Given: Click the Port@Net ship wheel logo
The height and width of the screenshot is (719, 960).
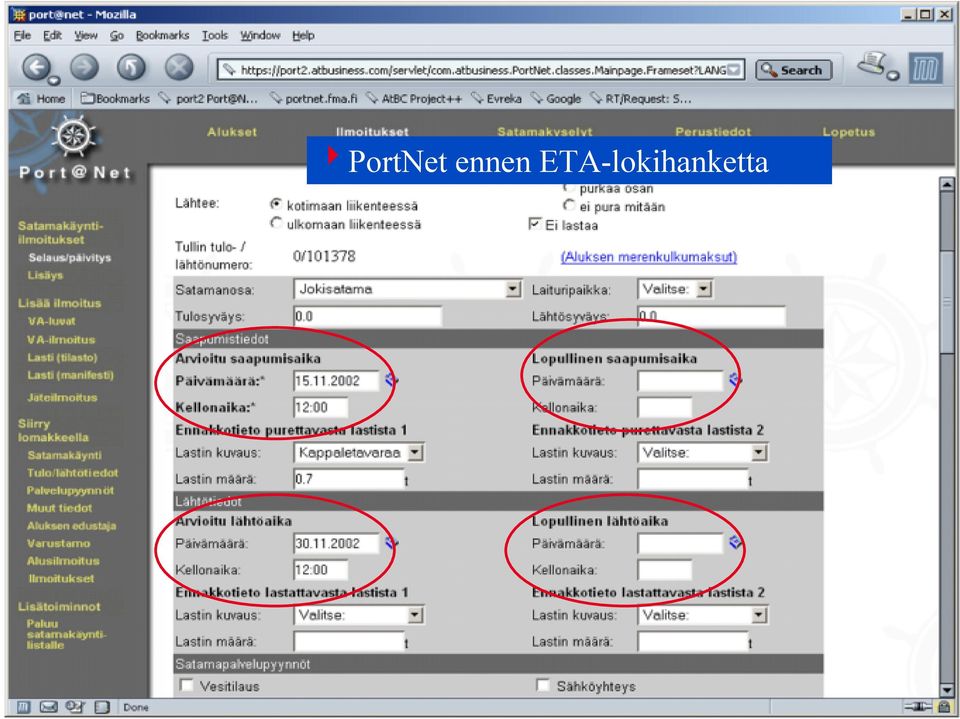Looking at the screenshot, I should [73, 137].
